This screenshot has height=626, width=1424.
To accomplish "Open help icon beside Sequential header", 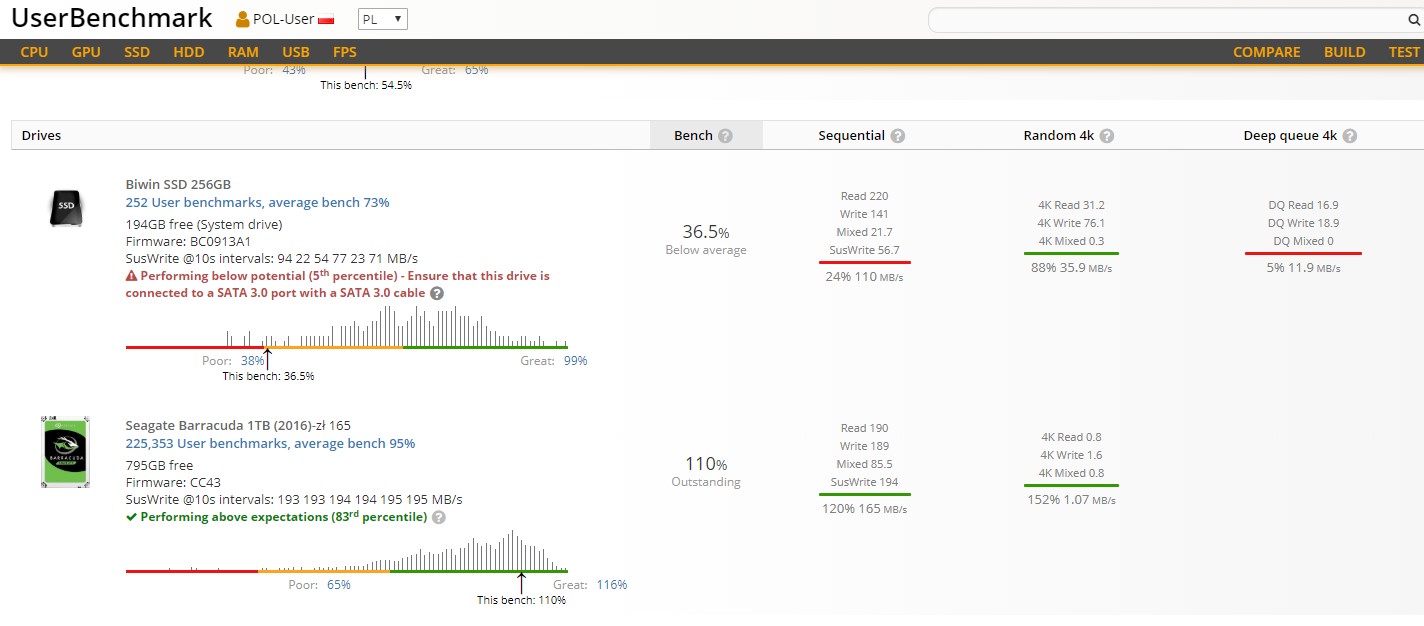I will click(x=898, y=136).
